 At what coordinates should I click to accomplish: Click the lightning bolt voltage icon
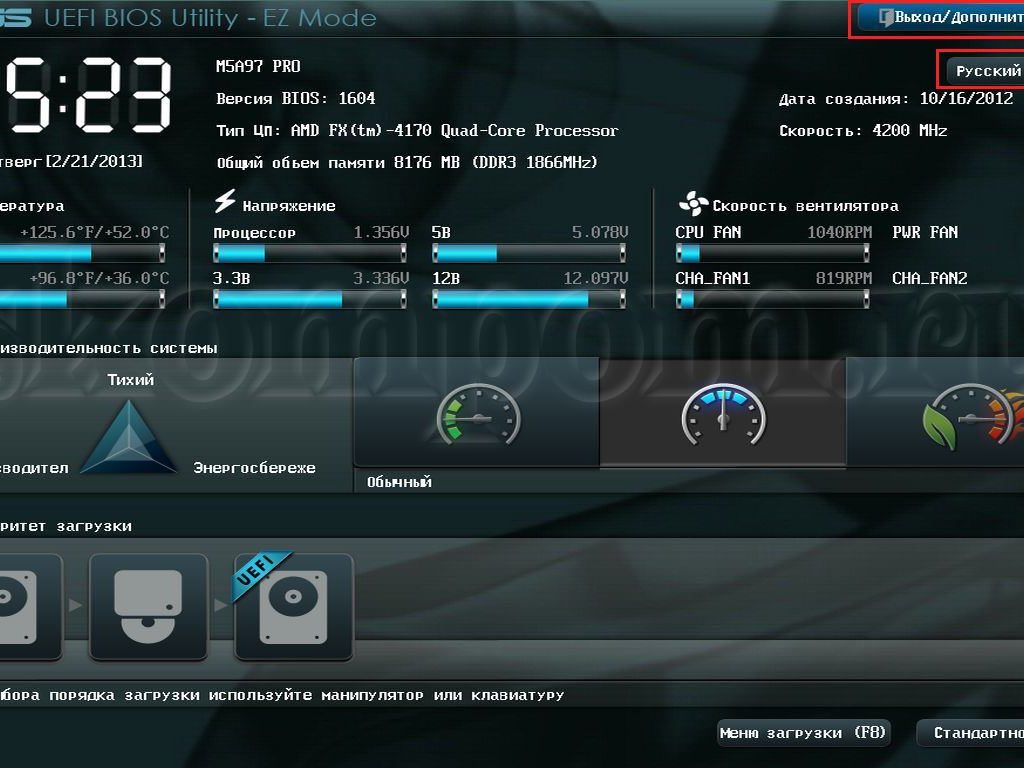225,203
